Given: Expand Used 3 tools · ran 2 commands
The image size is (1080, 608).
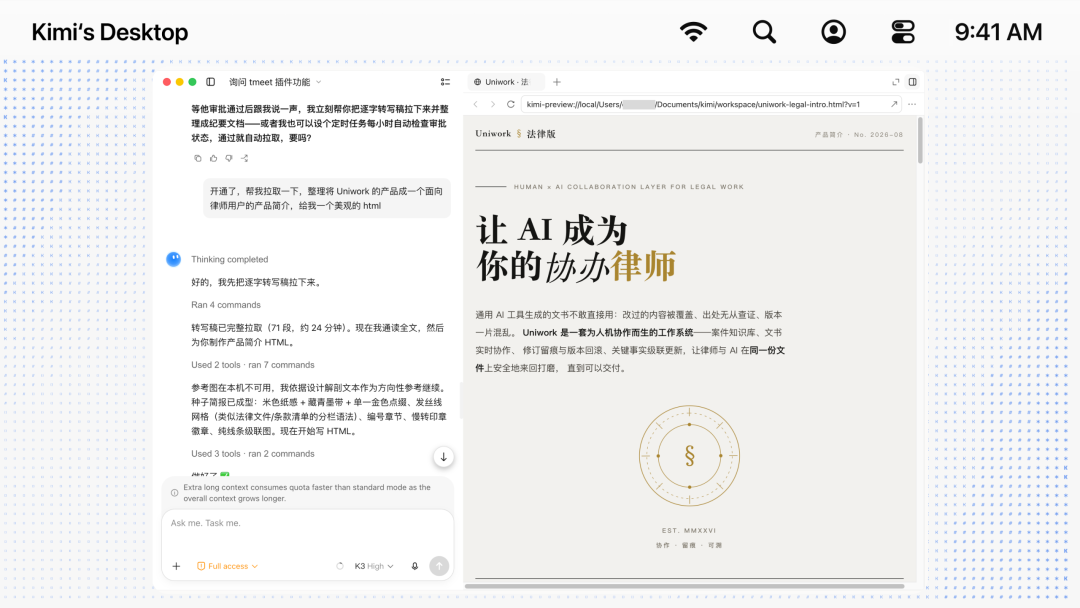Looking at the screenshot, I should coord(253,454).
